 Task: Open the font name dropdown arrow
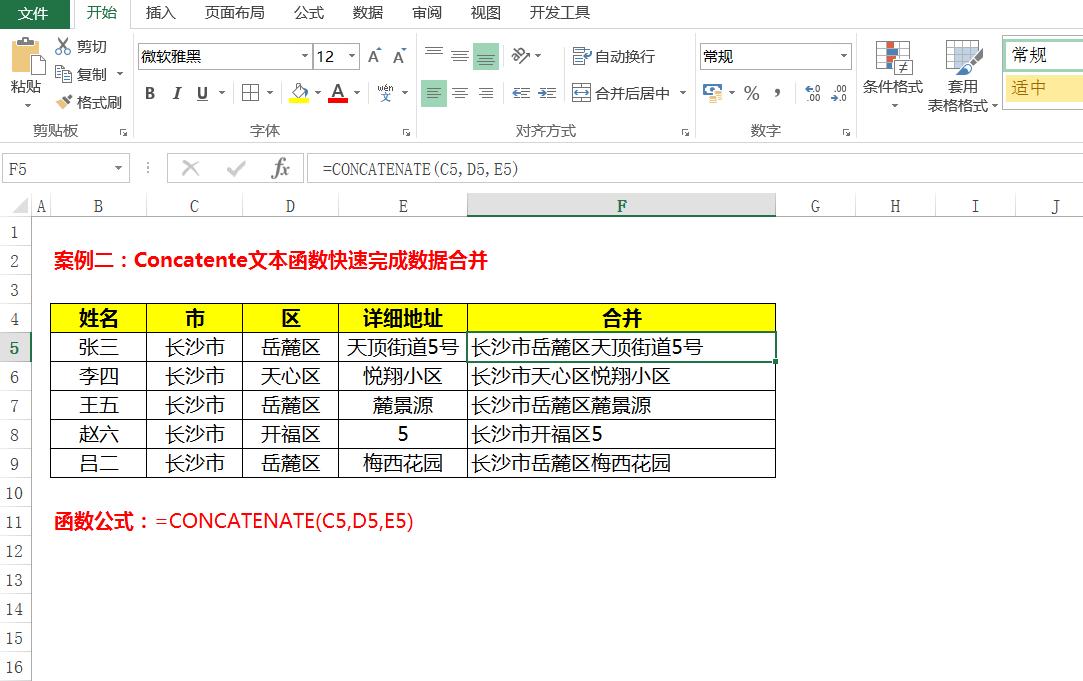pos(305,56)
